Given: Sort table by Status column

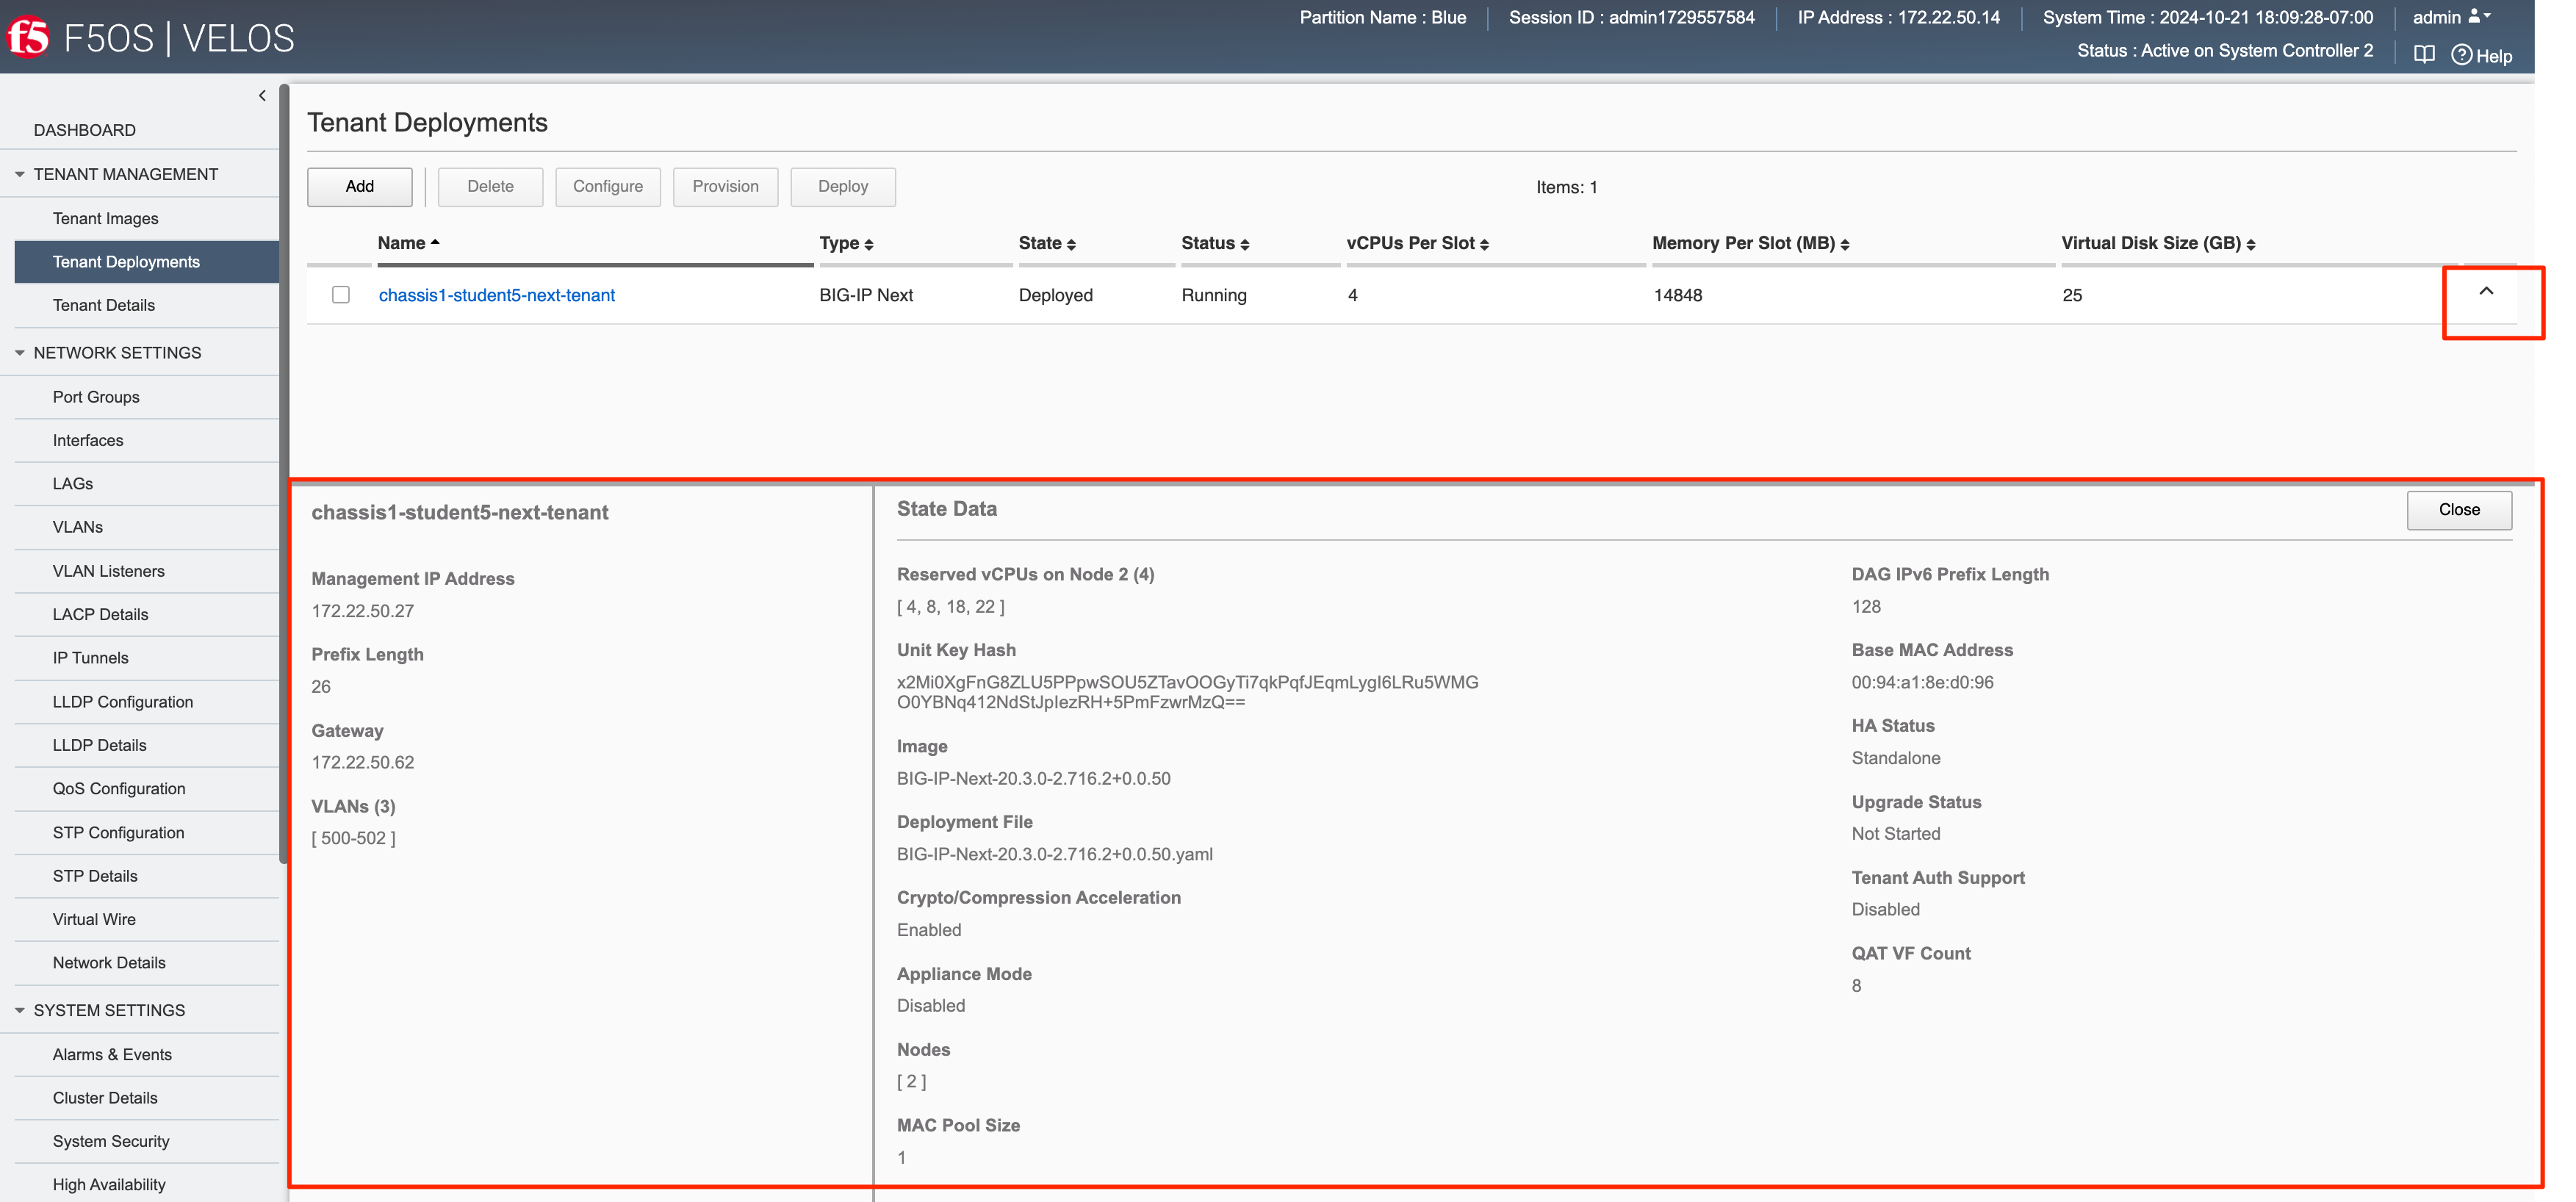Looking at the screenshot, I should tap(1215, 243).
